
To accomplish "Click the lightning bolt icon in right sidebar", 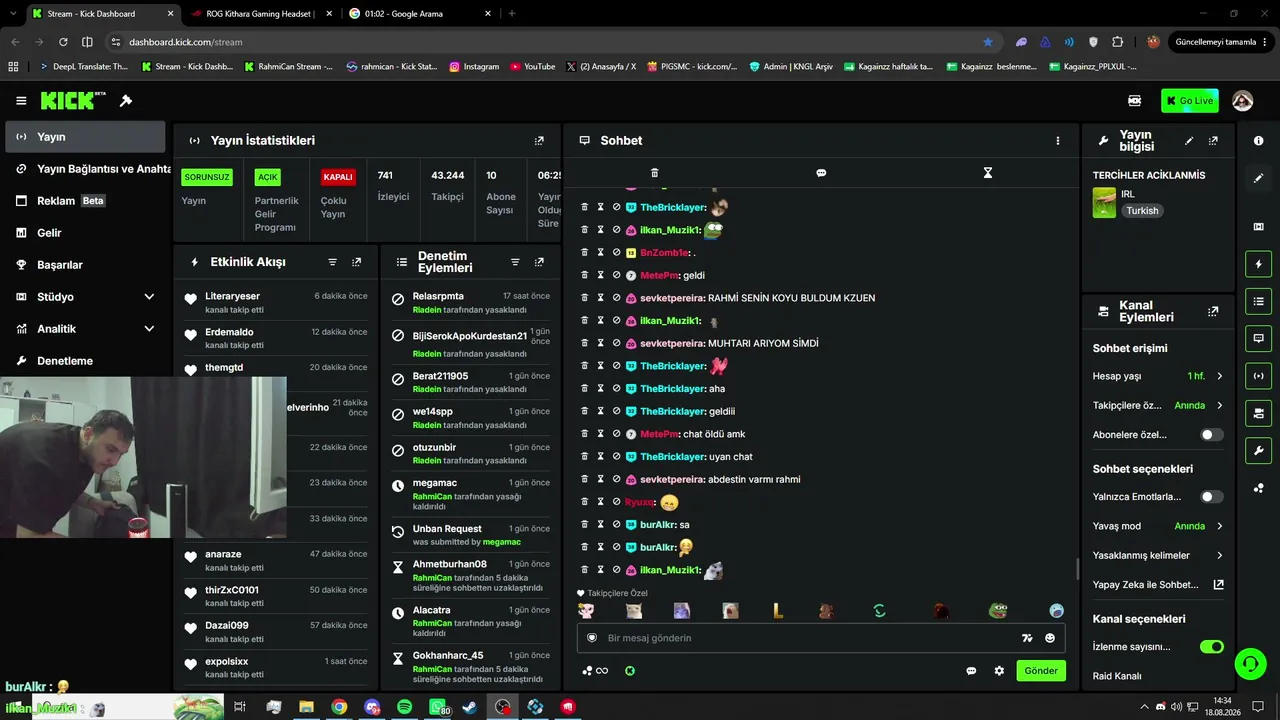I will tap(1258, 264).
